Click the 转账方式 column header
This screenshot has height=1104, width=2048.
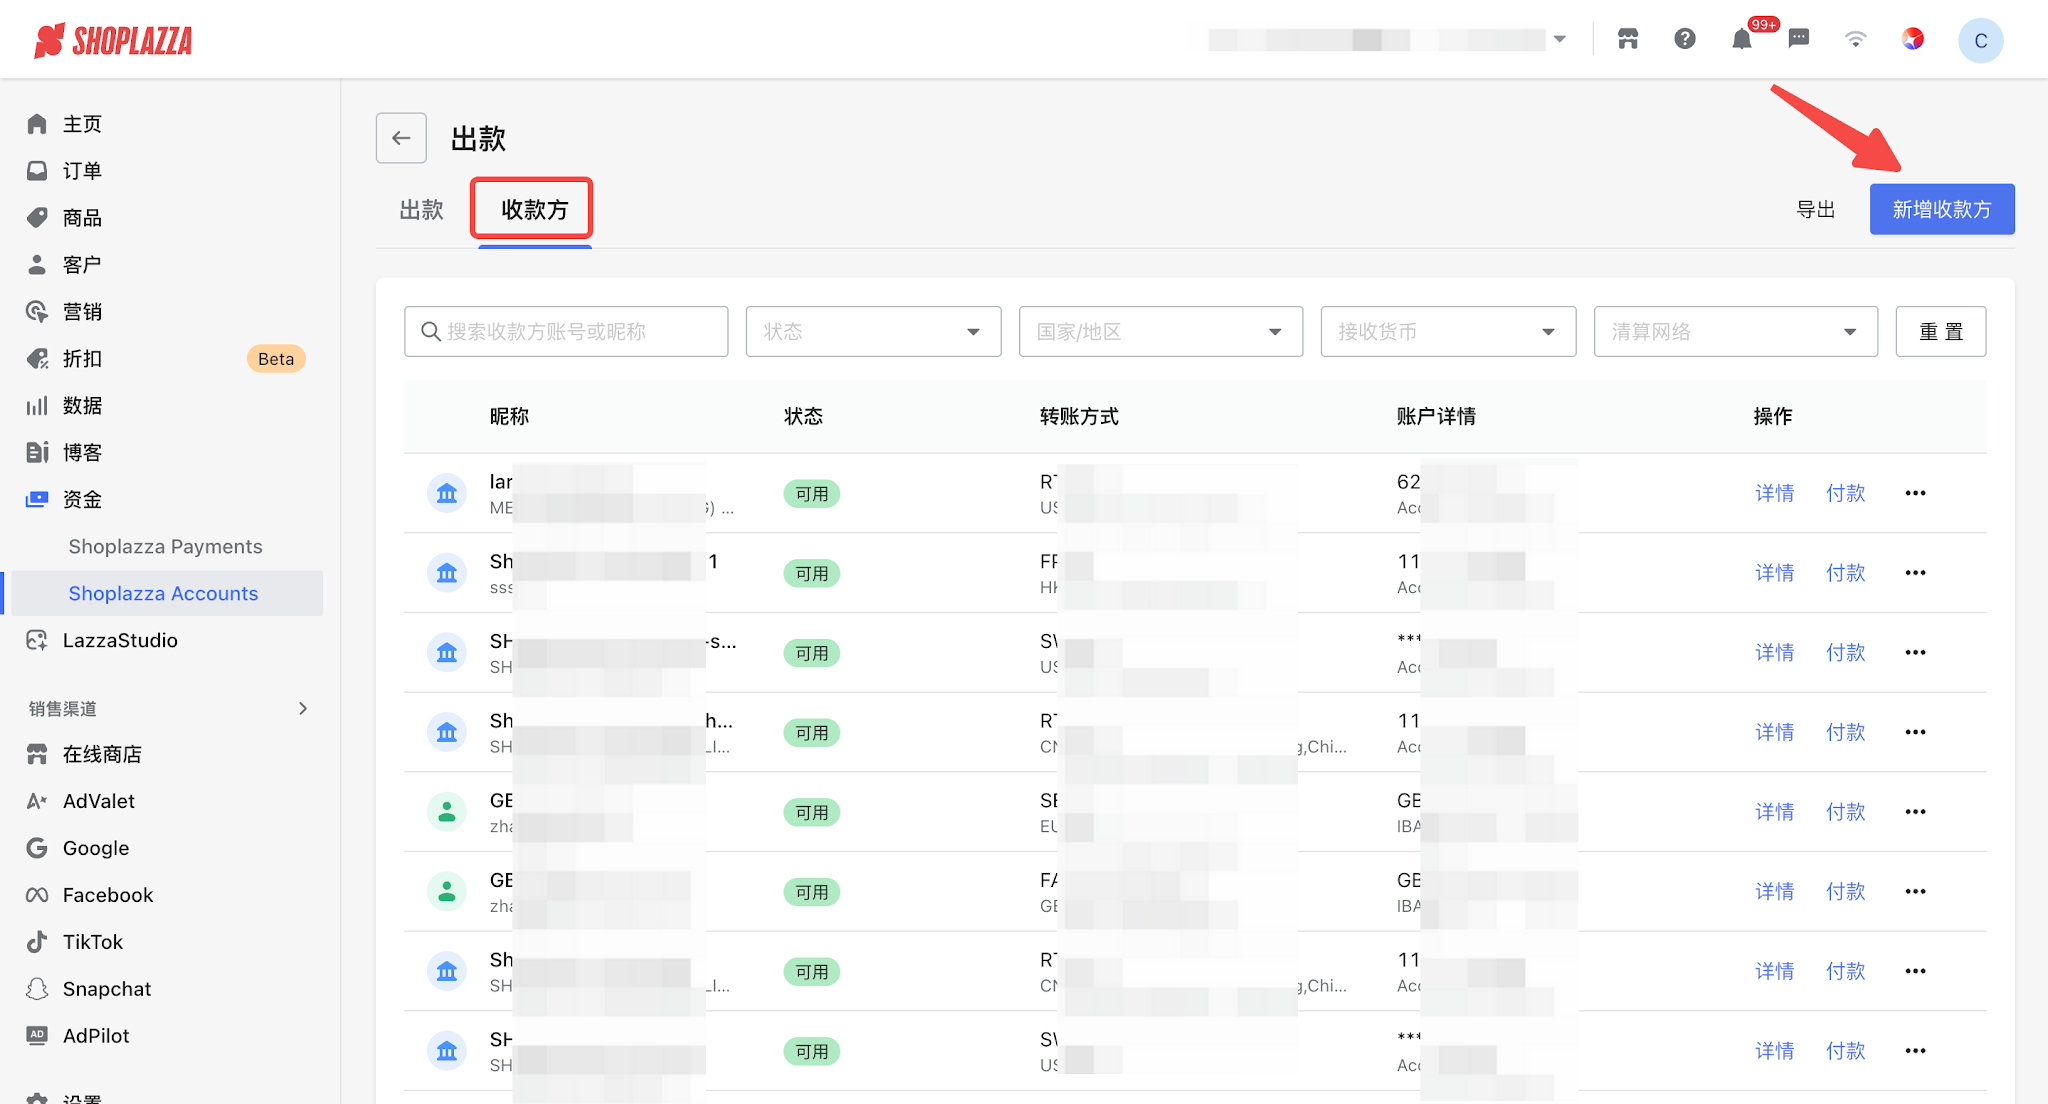tap(1079, 416)
